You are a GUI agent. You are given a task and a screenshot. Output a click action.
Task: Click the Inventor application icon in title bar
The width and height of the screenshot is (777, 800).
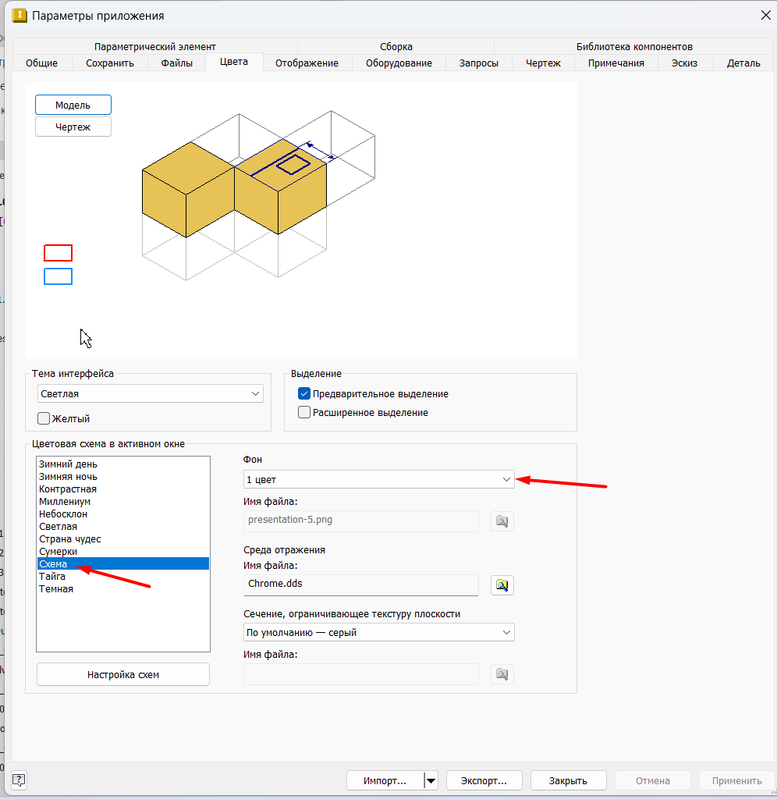[19, 15]
